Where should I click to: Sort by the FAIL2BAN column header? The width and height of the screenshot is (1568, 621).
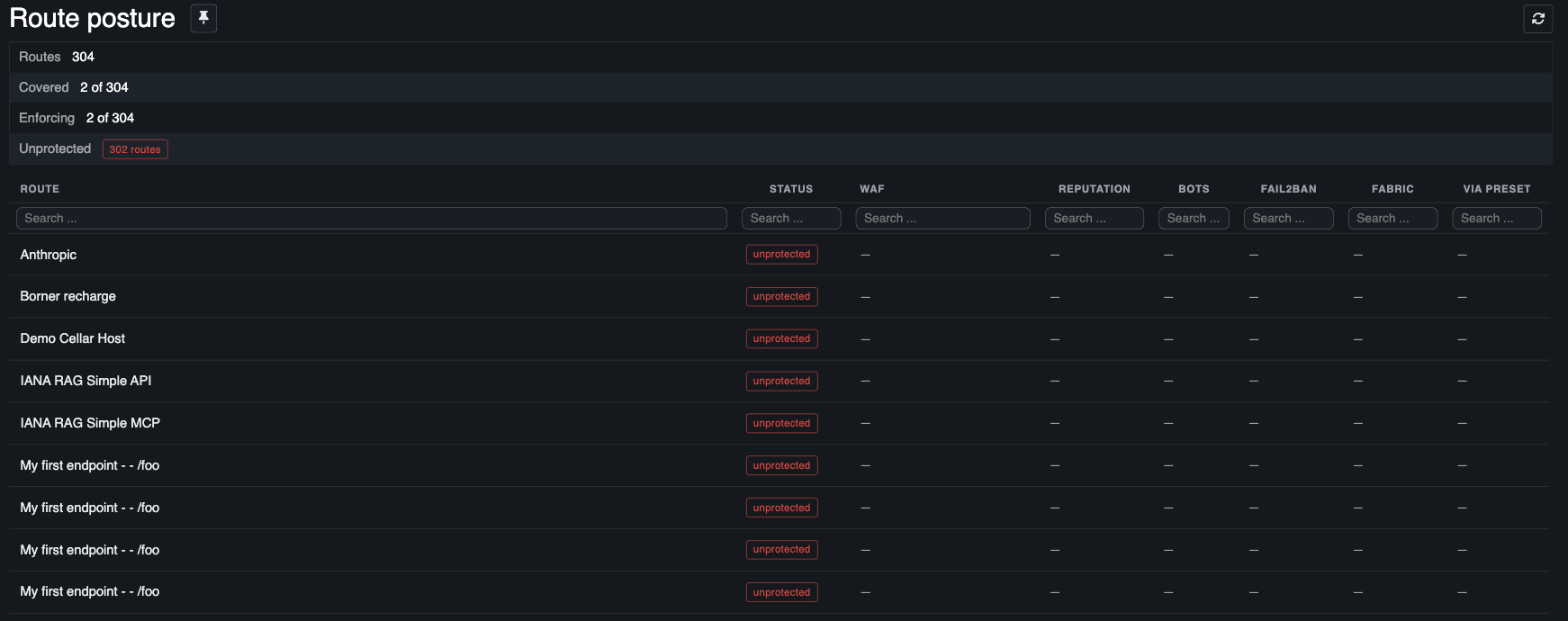click(1288, 189)
